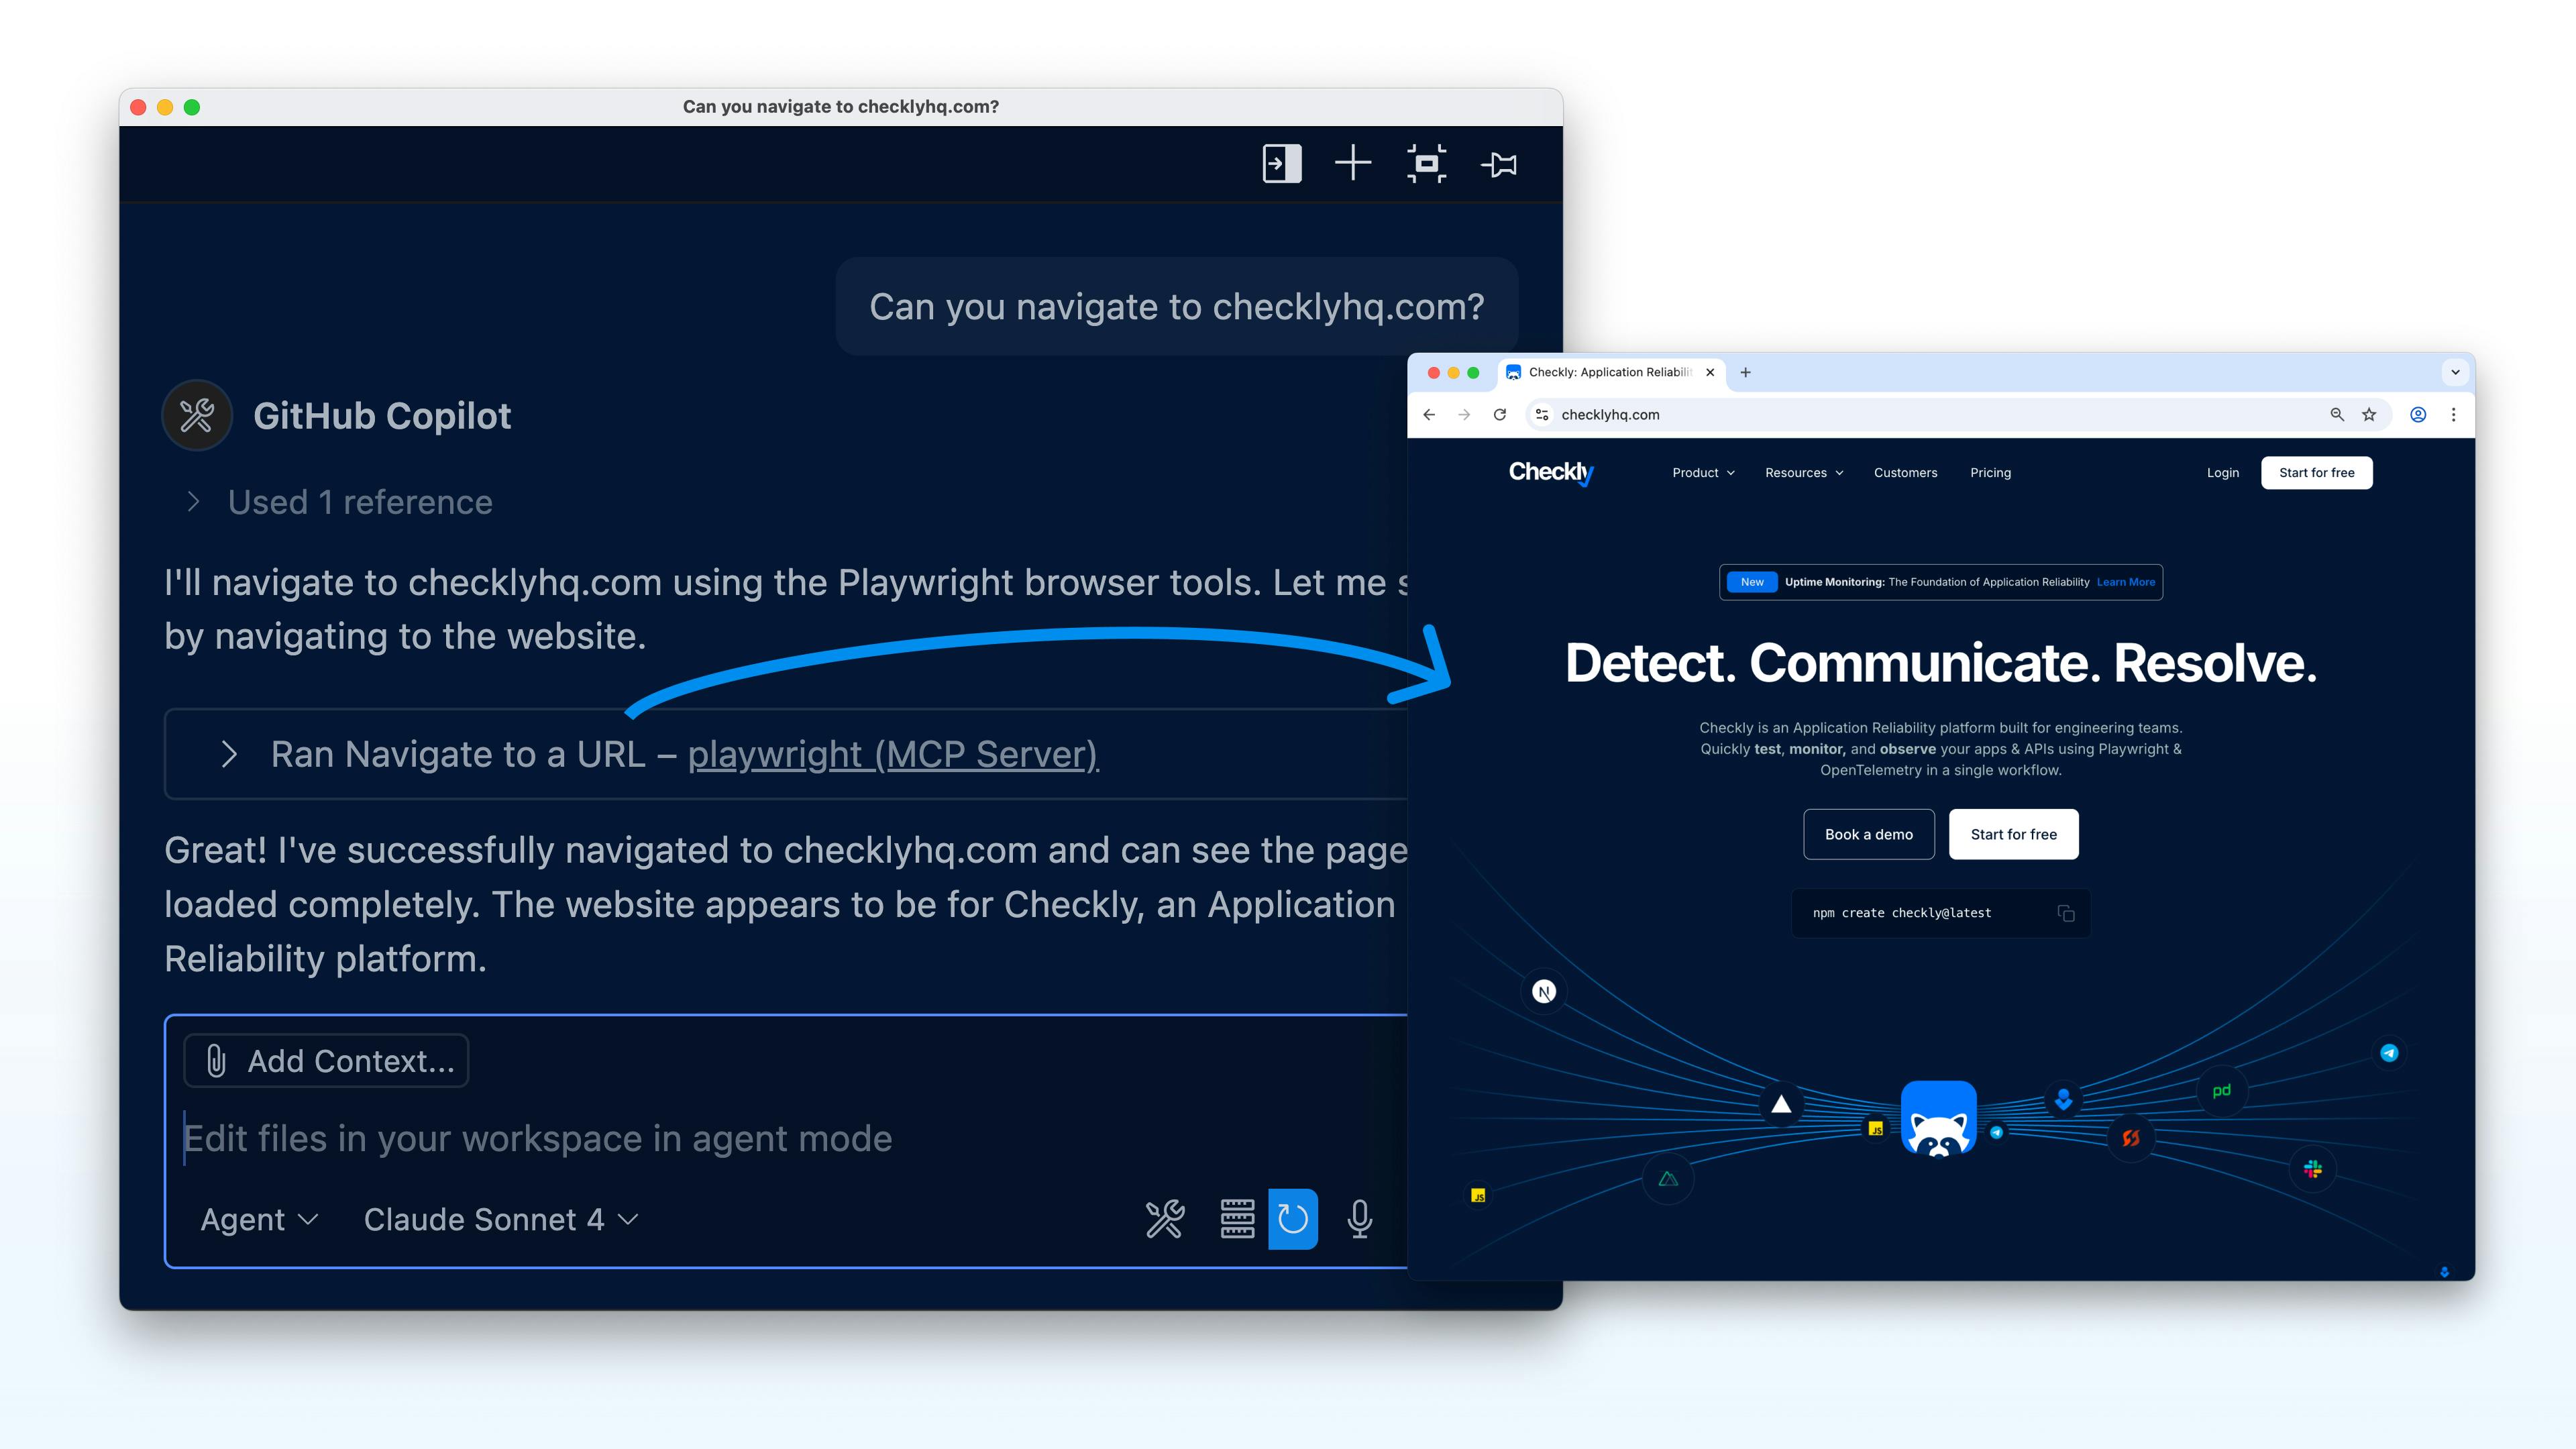Click the blue refresh button in chat input
2576x1449 pixels.
click(1293, 1219)
